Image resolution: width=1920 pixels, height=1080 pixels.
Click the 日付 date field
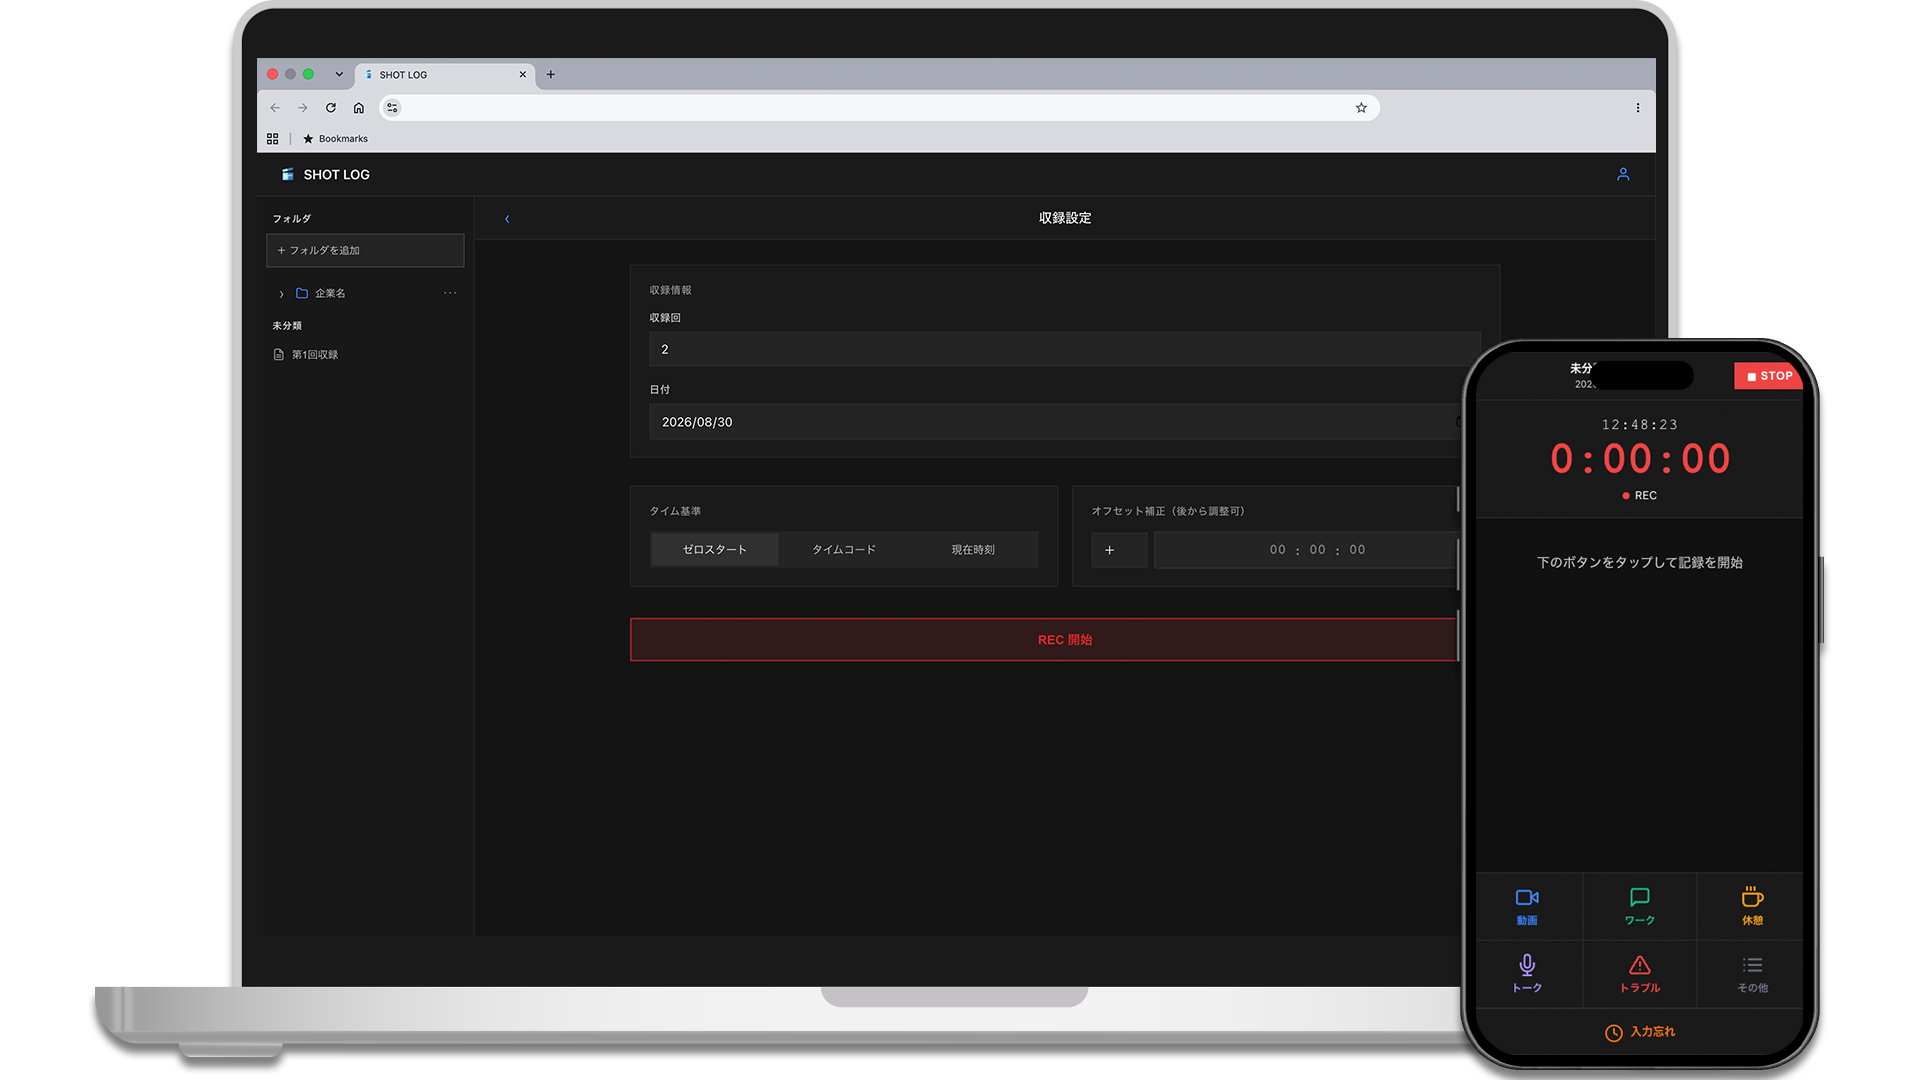[1056, 422]
